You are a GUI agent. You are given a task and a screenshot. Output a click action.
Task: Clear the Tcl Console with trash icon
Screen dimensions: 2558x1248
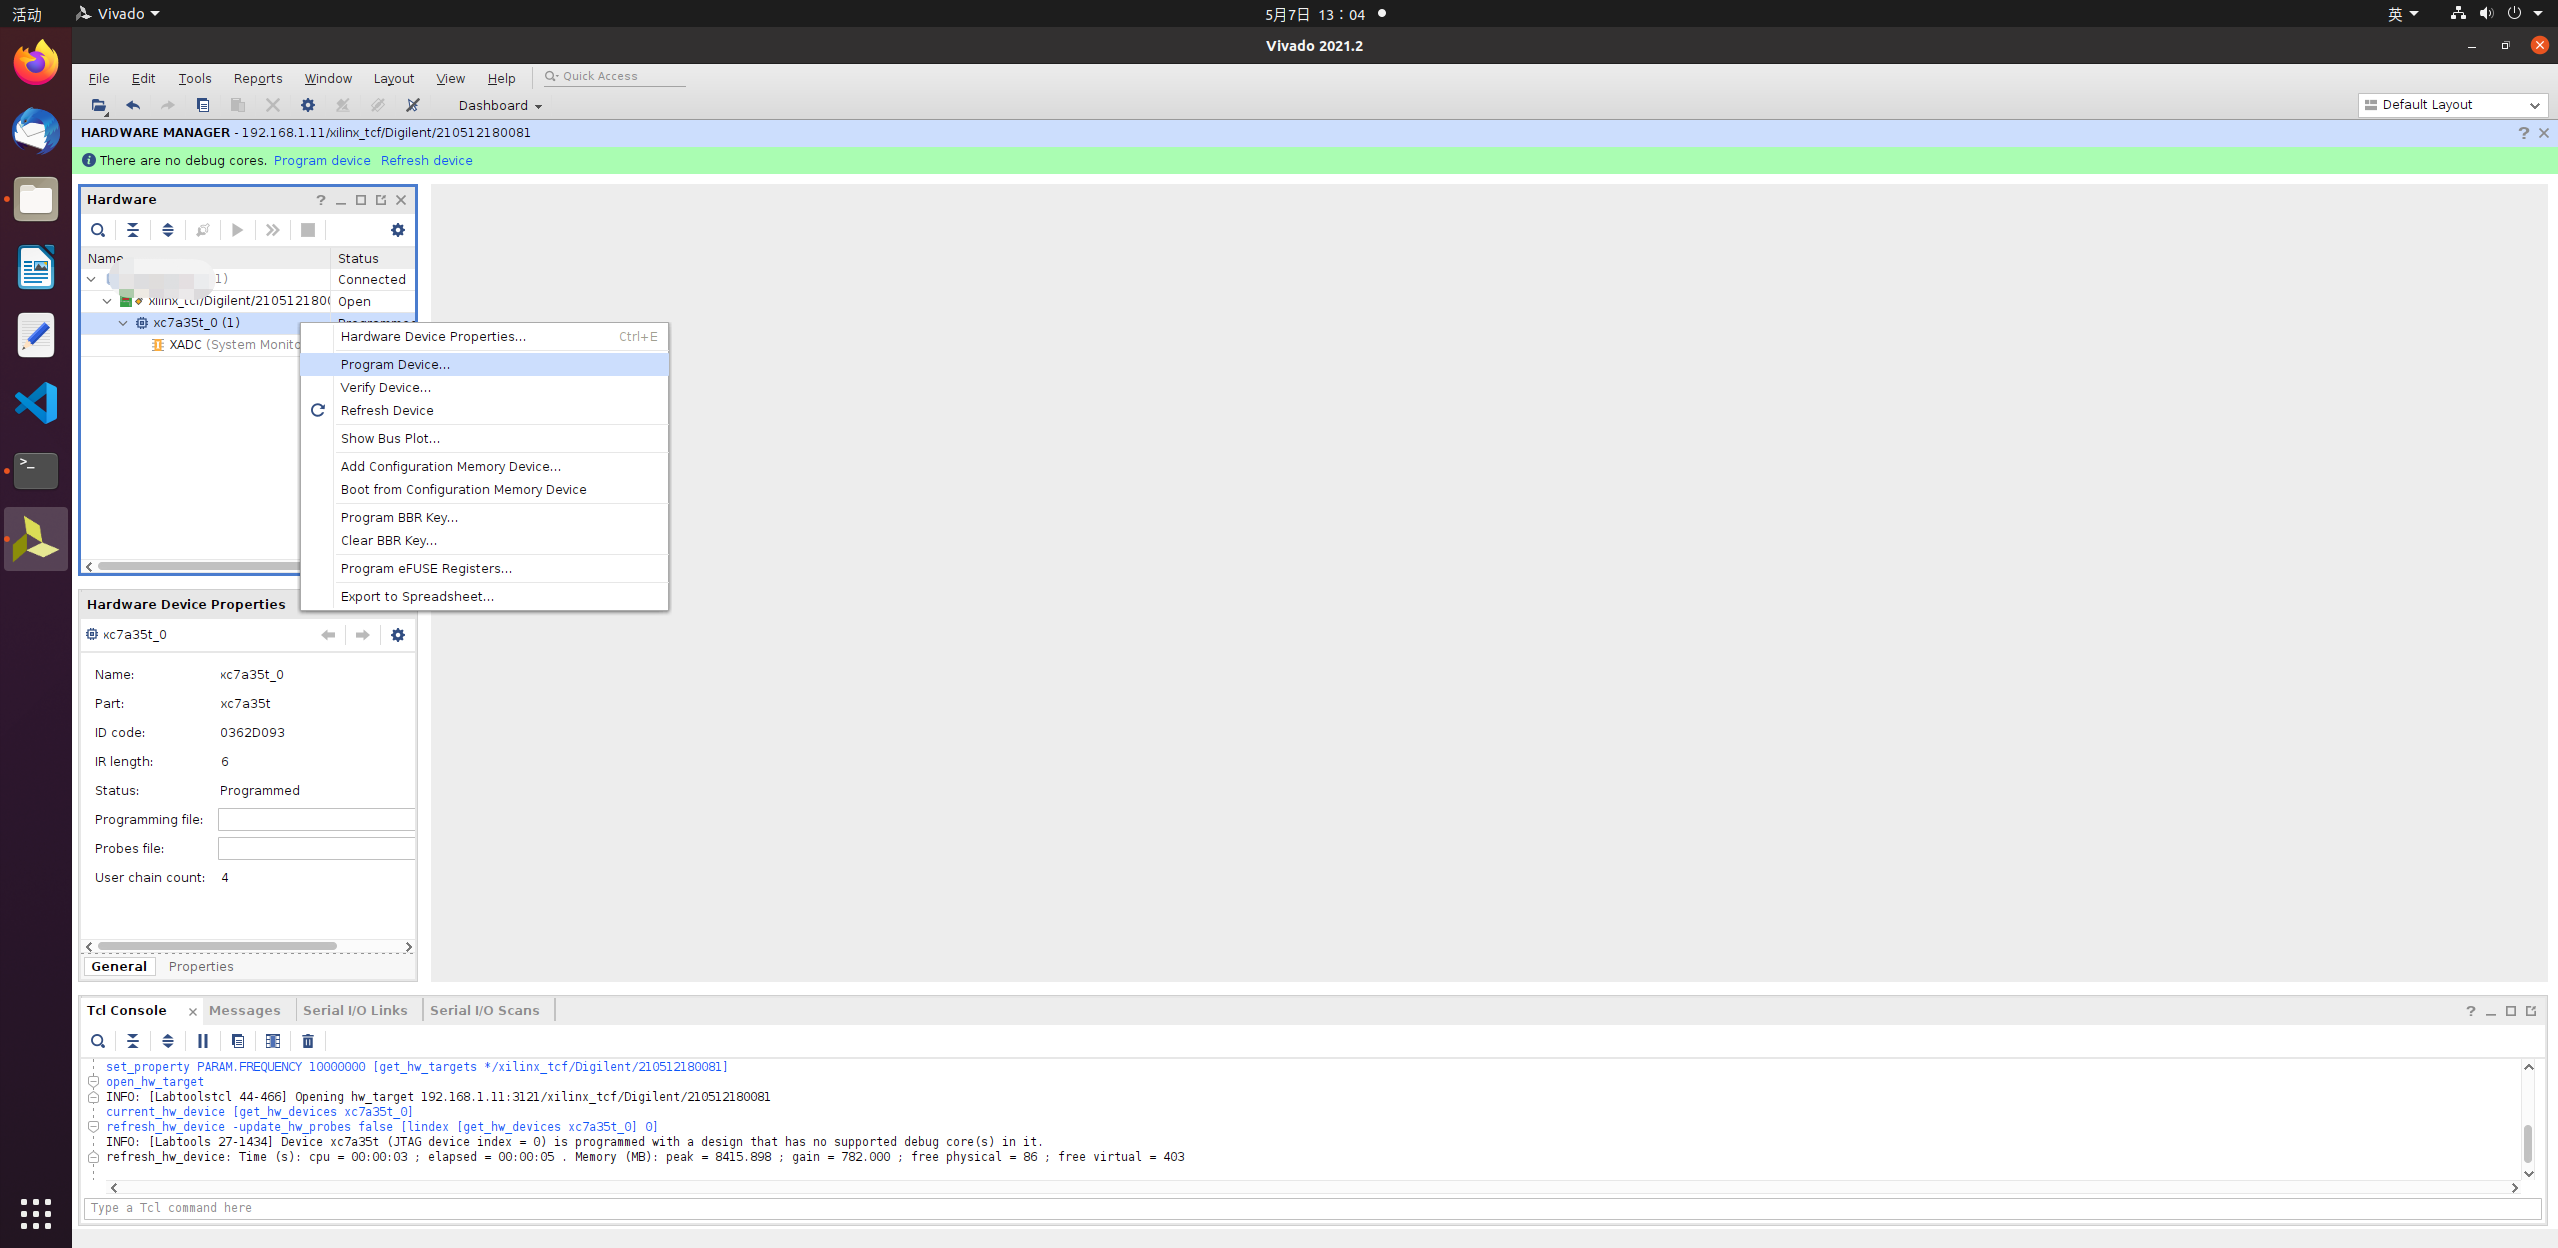click(308, 1041)
